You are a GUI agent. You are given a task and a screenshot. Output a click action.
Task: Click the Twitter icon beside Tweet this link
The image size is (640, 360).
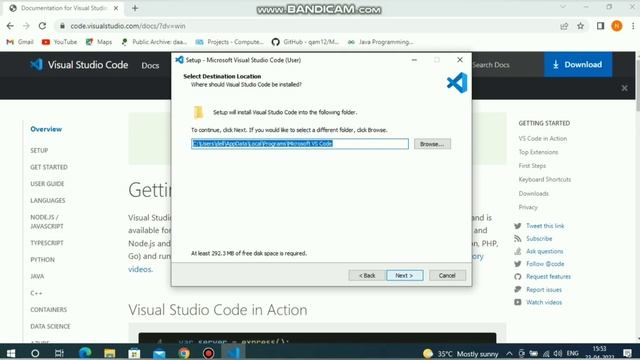point(518,226)
